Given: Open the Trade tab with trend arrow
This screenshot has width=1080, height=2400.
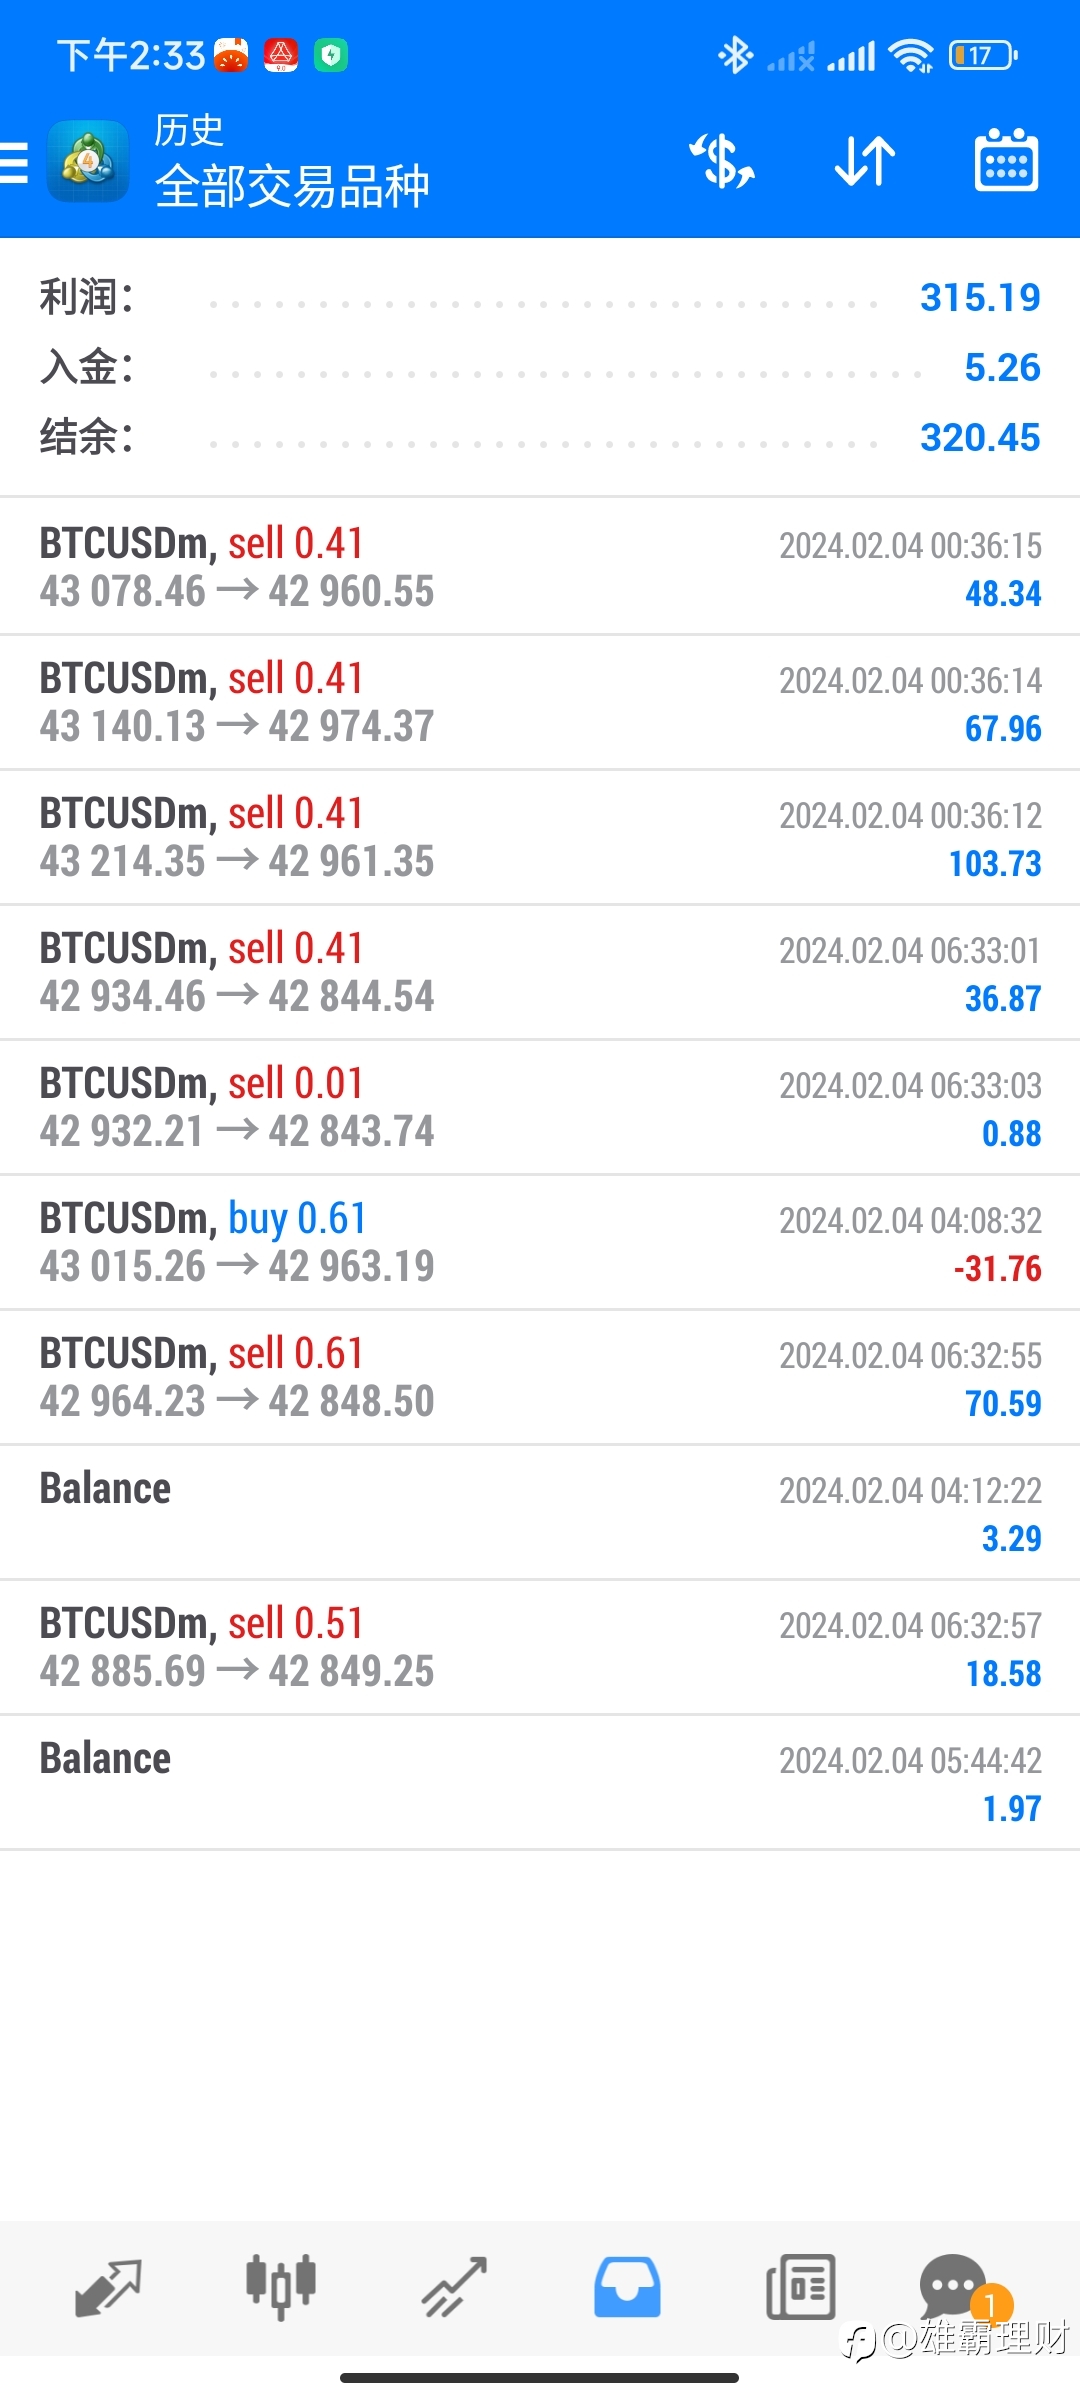Looking at the screenshot, I should (455, 2288).
